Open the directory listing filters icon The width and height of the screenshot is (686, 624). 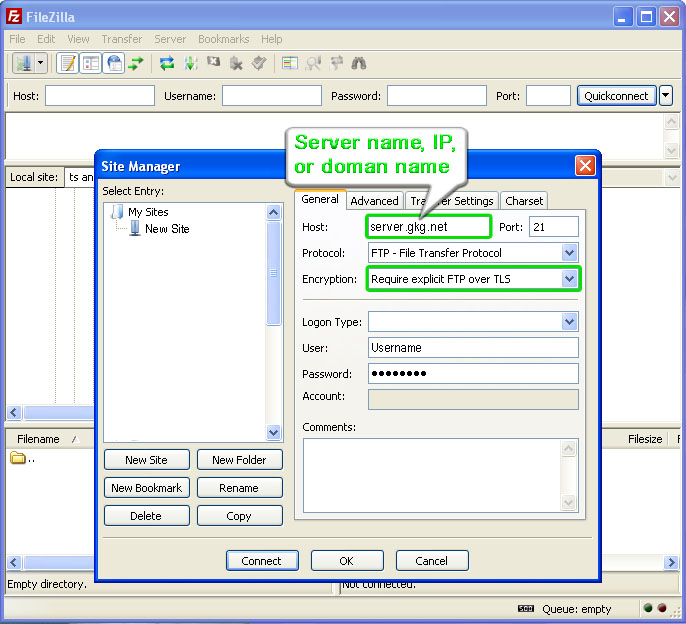click(x=290, y=63)
